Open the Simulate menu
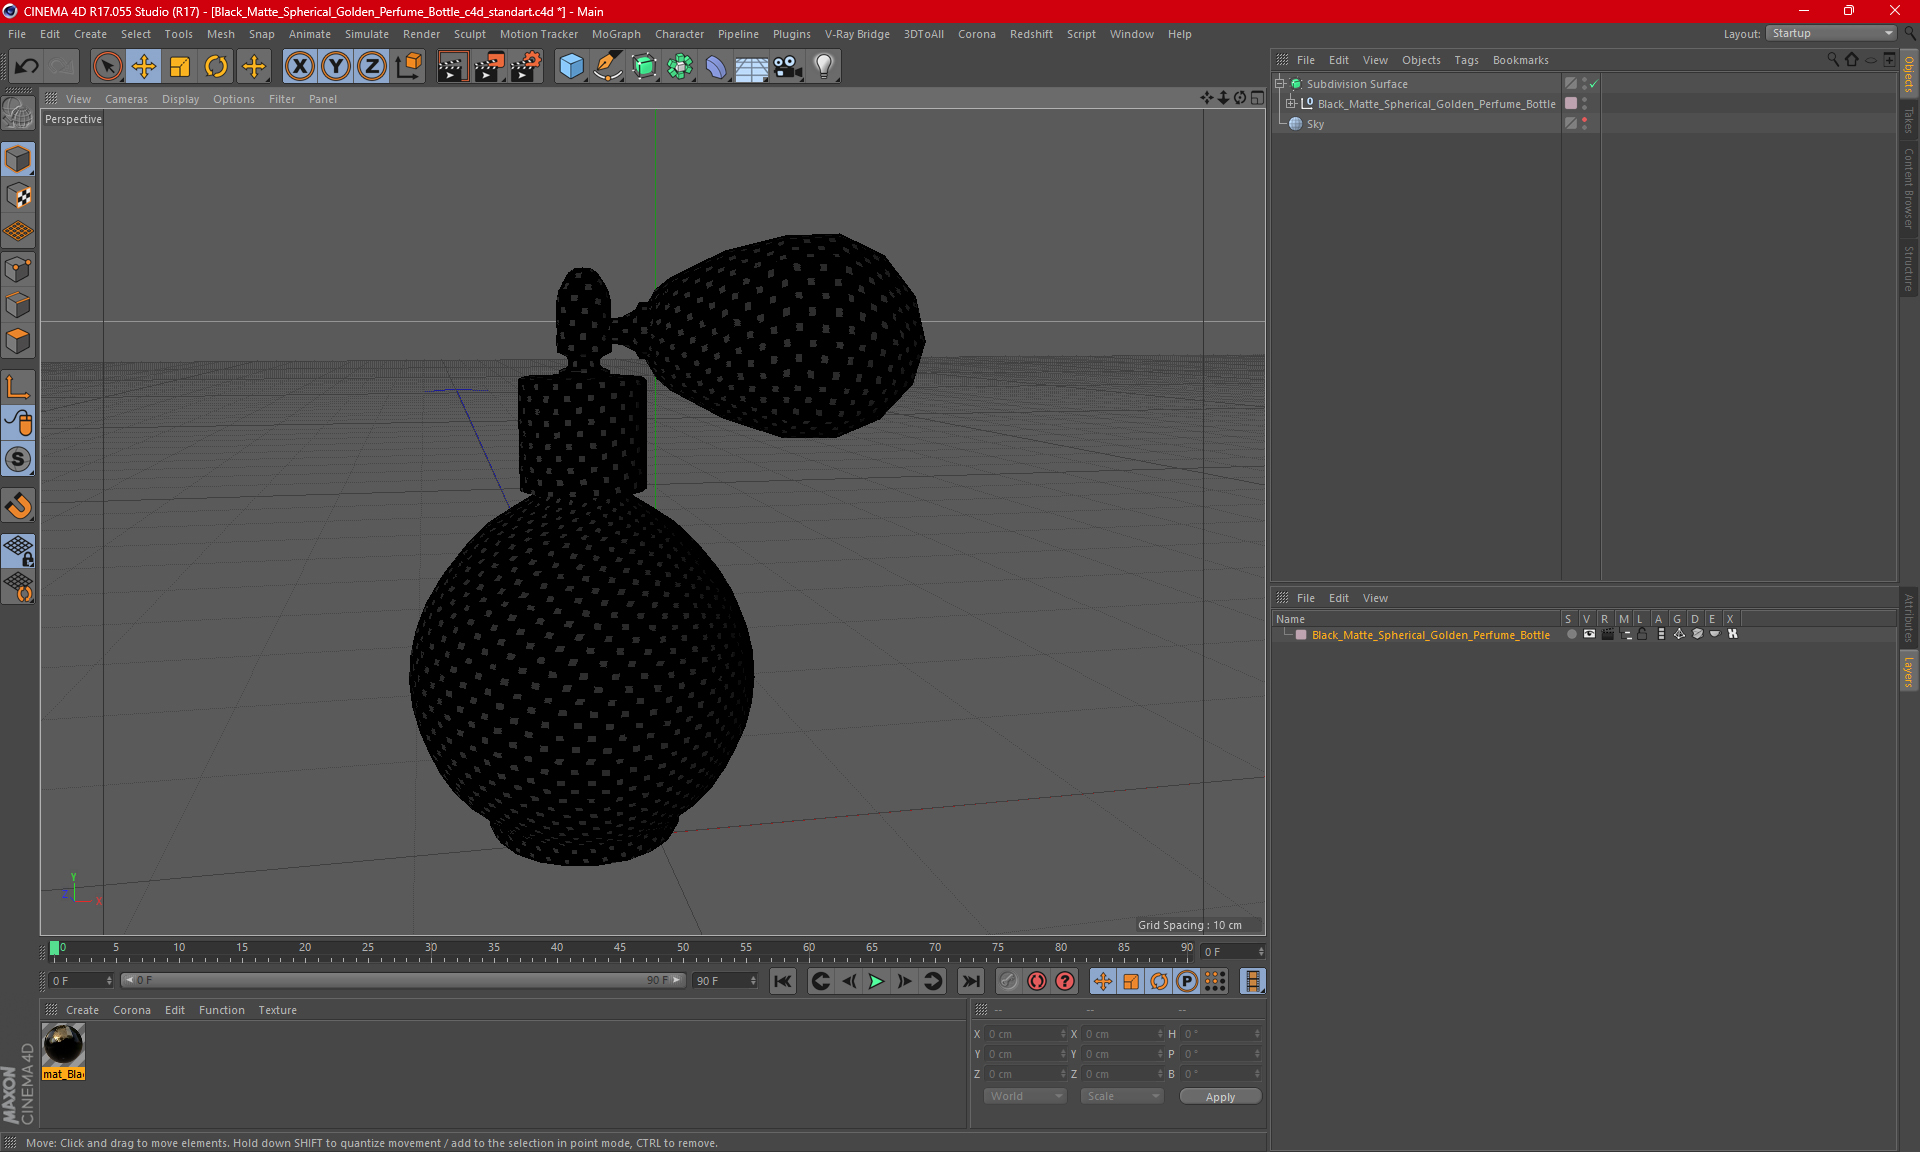This screenshot has width=1920, height=1152. tap(367, 34)
